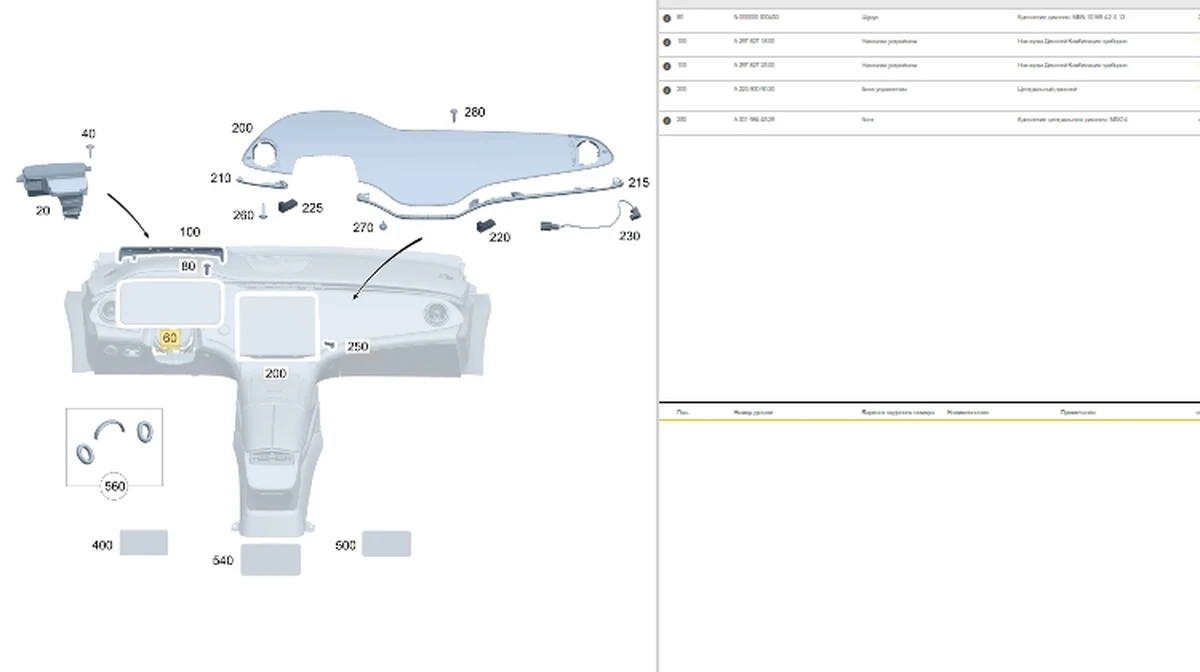This screenshot has height=672, width=1200.
Task: Click the info icon in the last parts row
Action: point(667,120)
